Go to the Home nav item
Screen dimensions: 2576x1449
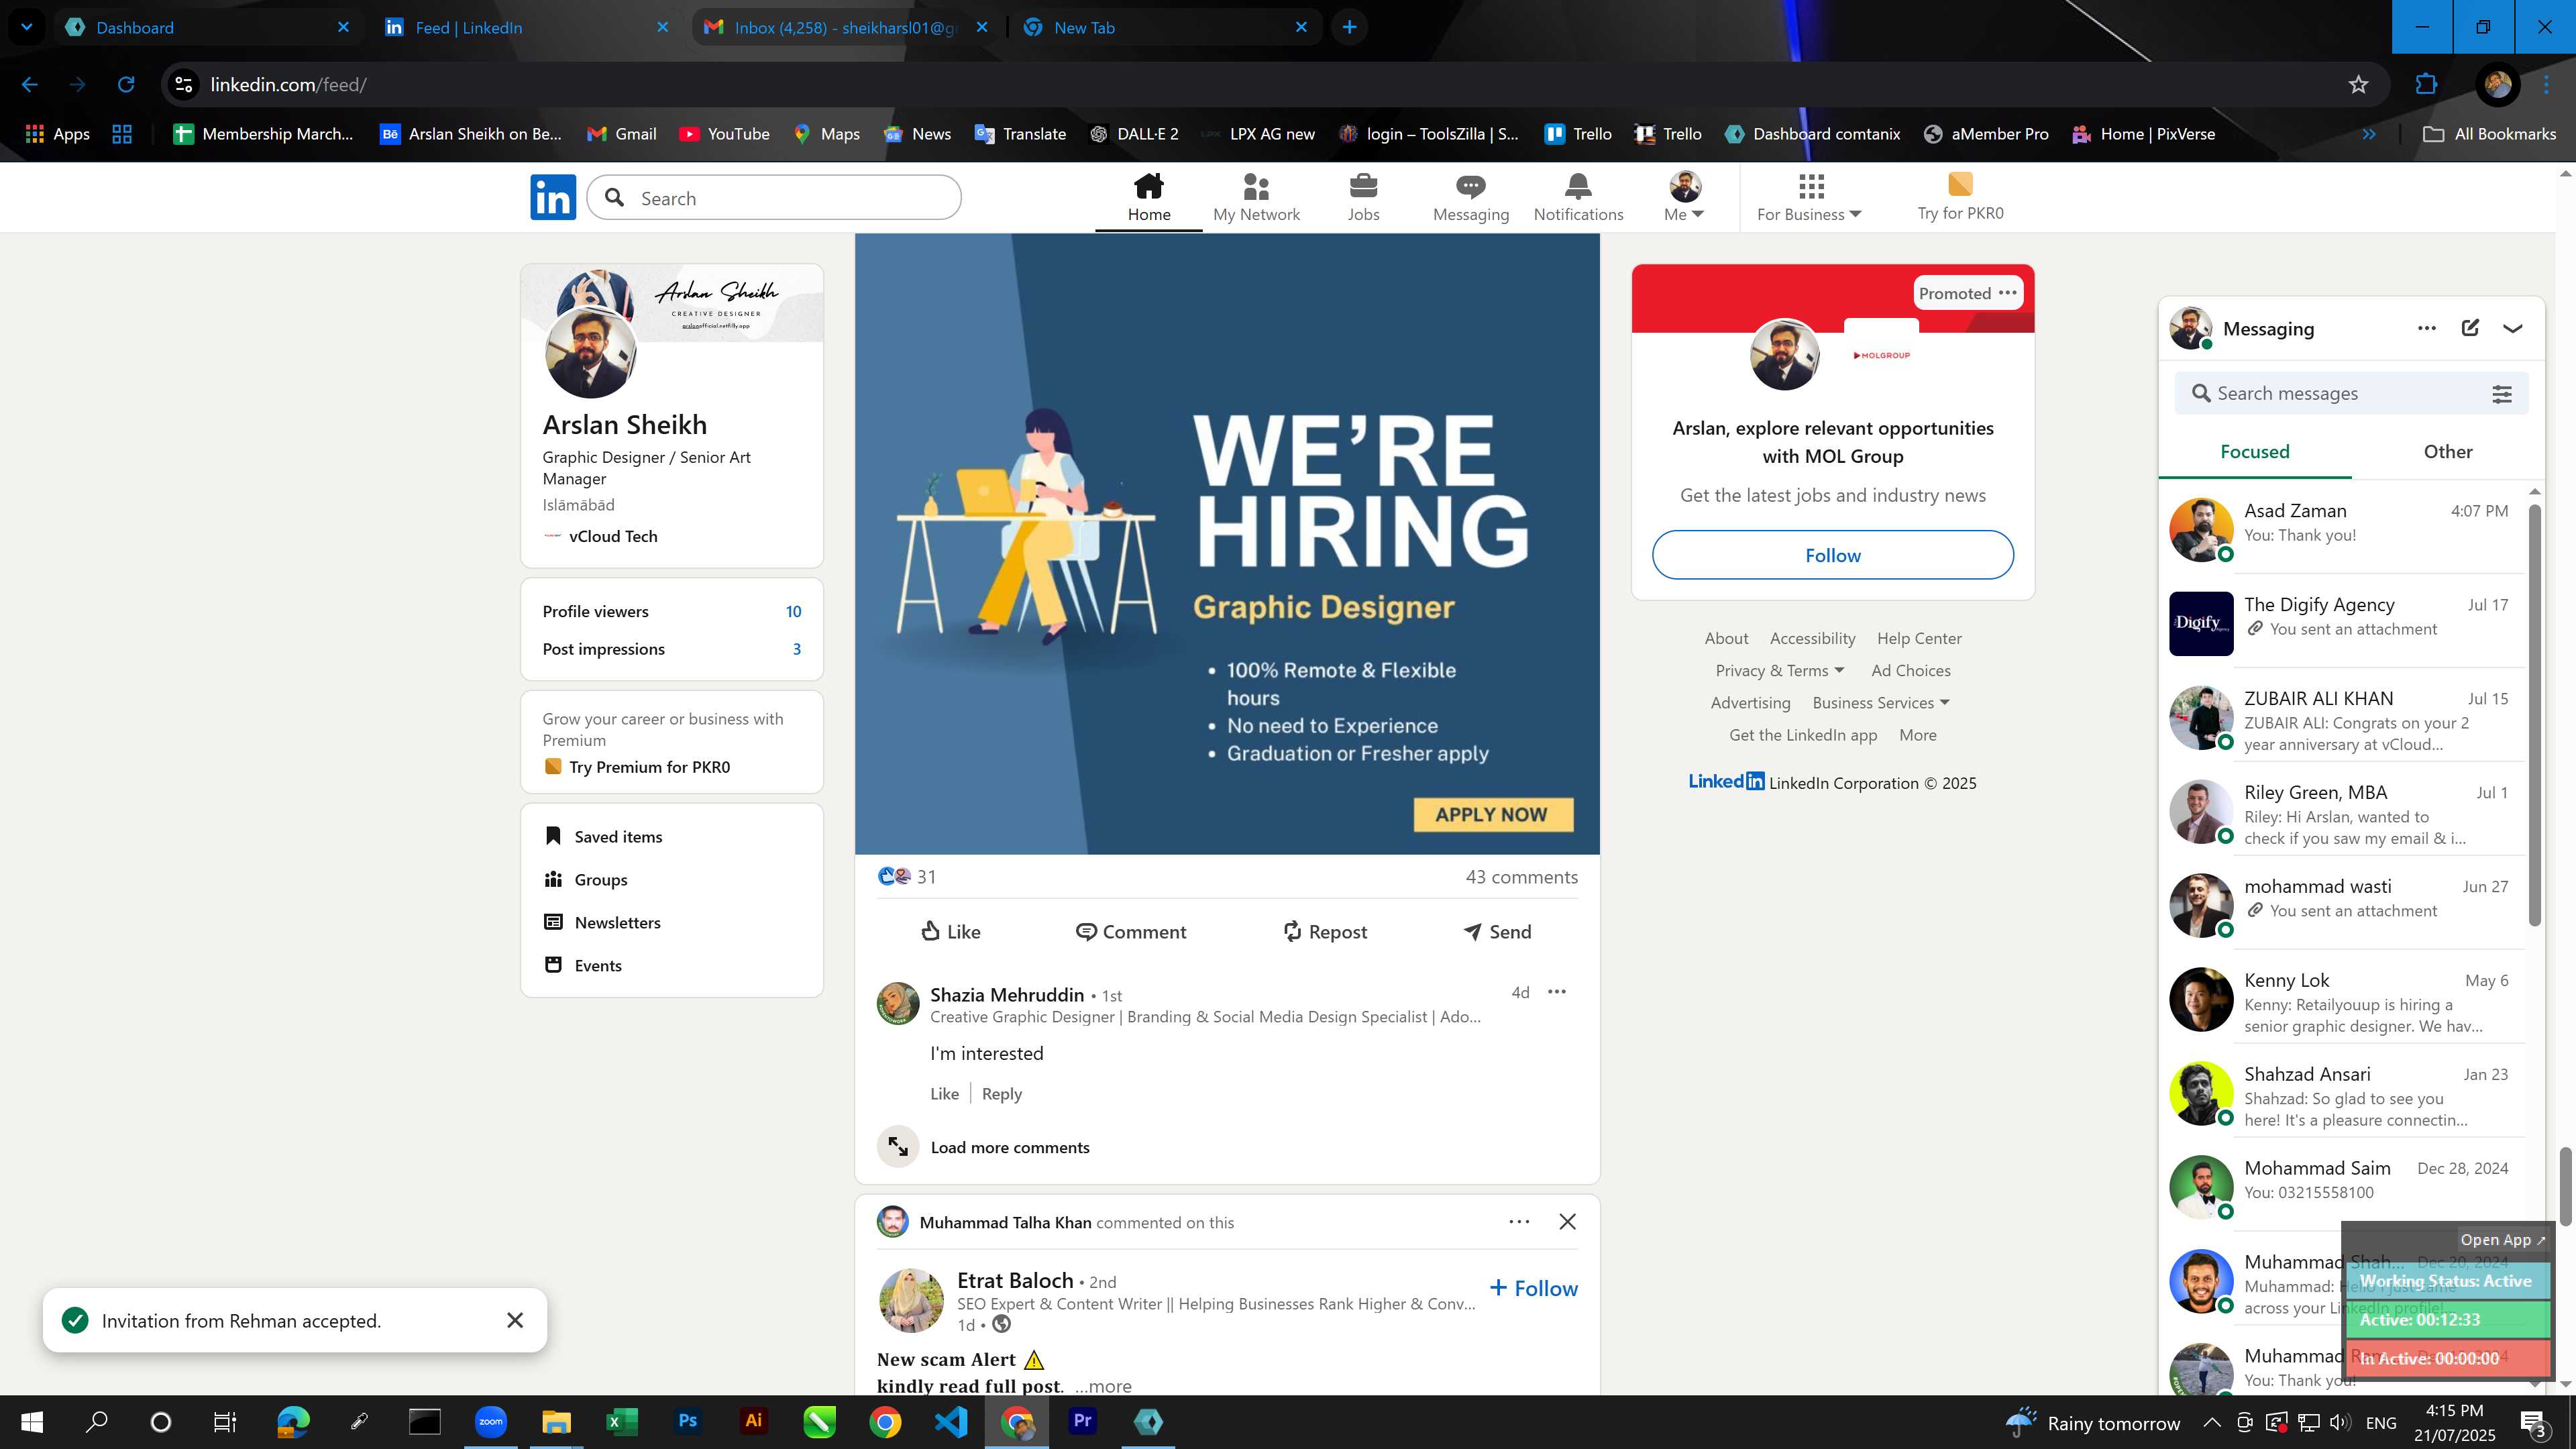point(1149,197)
